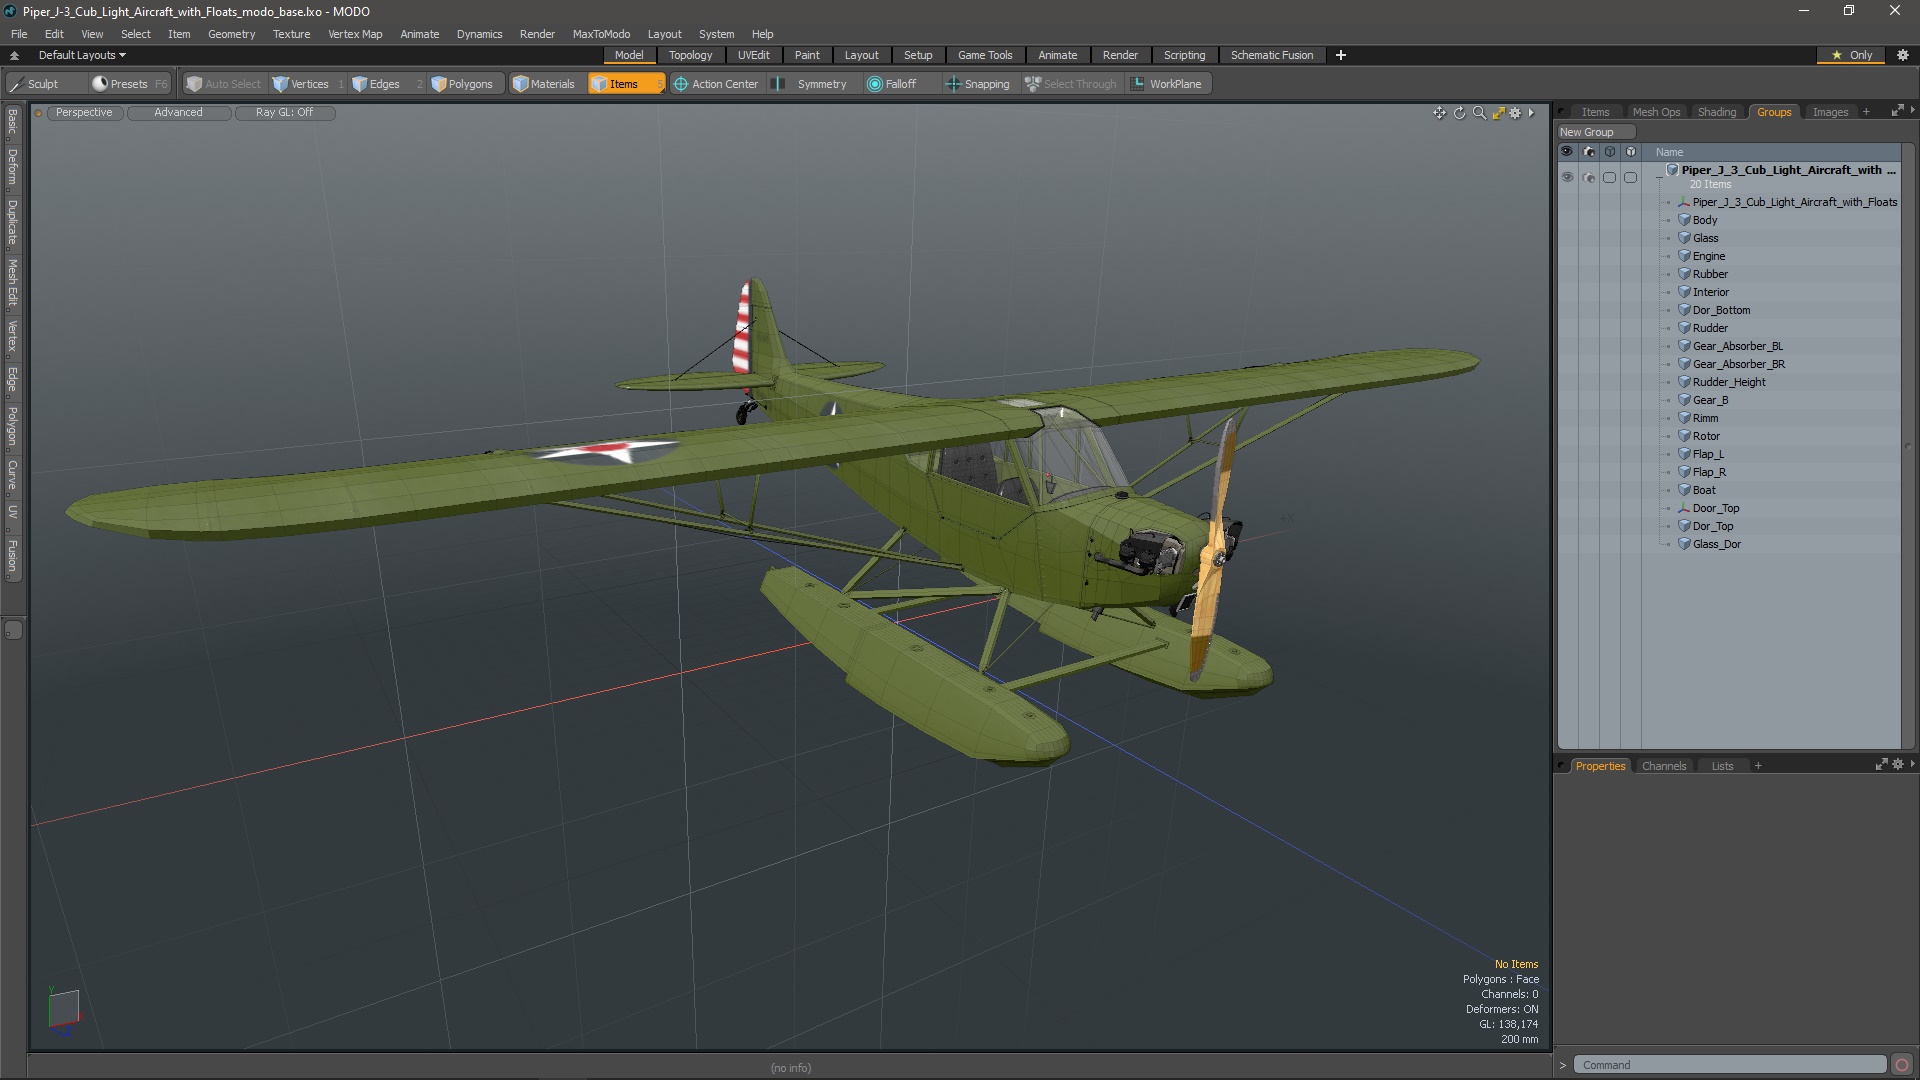Image resolution: width=1920 pixels, height=1080 pixels.
Task: Click the Door_Top locator icon
Action: [1684, 508]
